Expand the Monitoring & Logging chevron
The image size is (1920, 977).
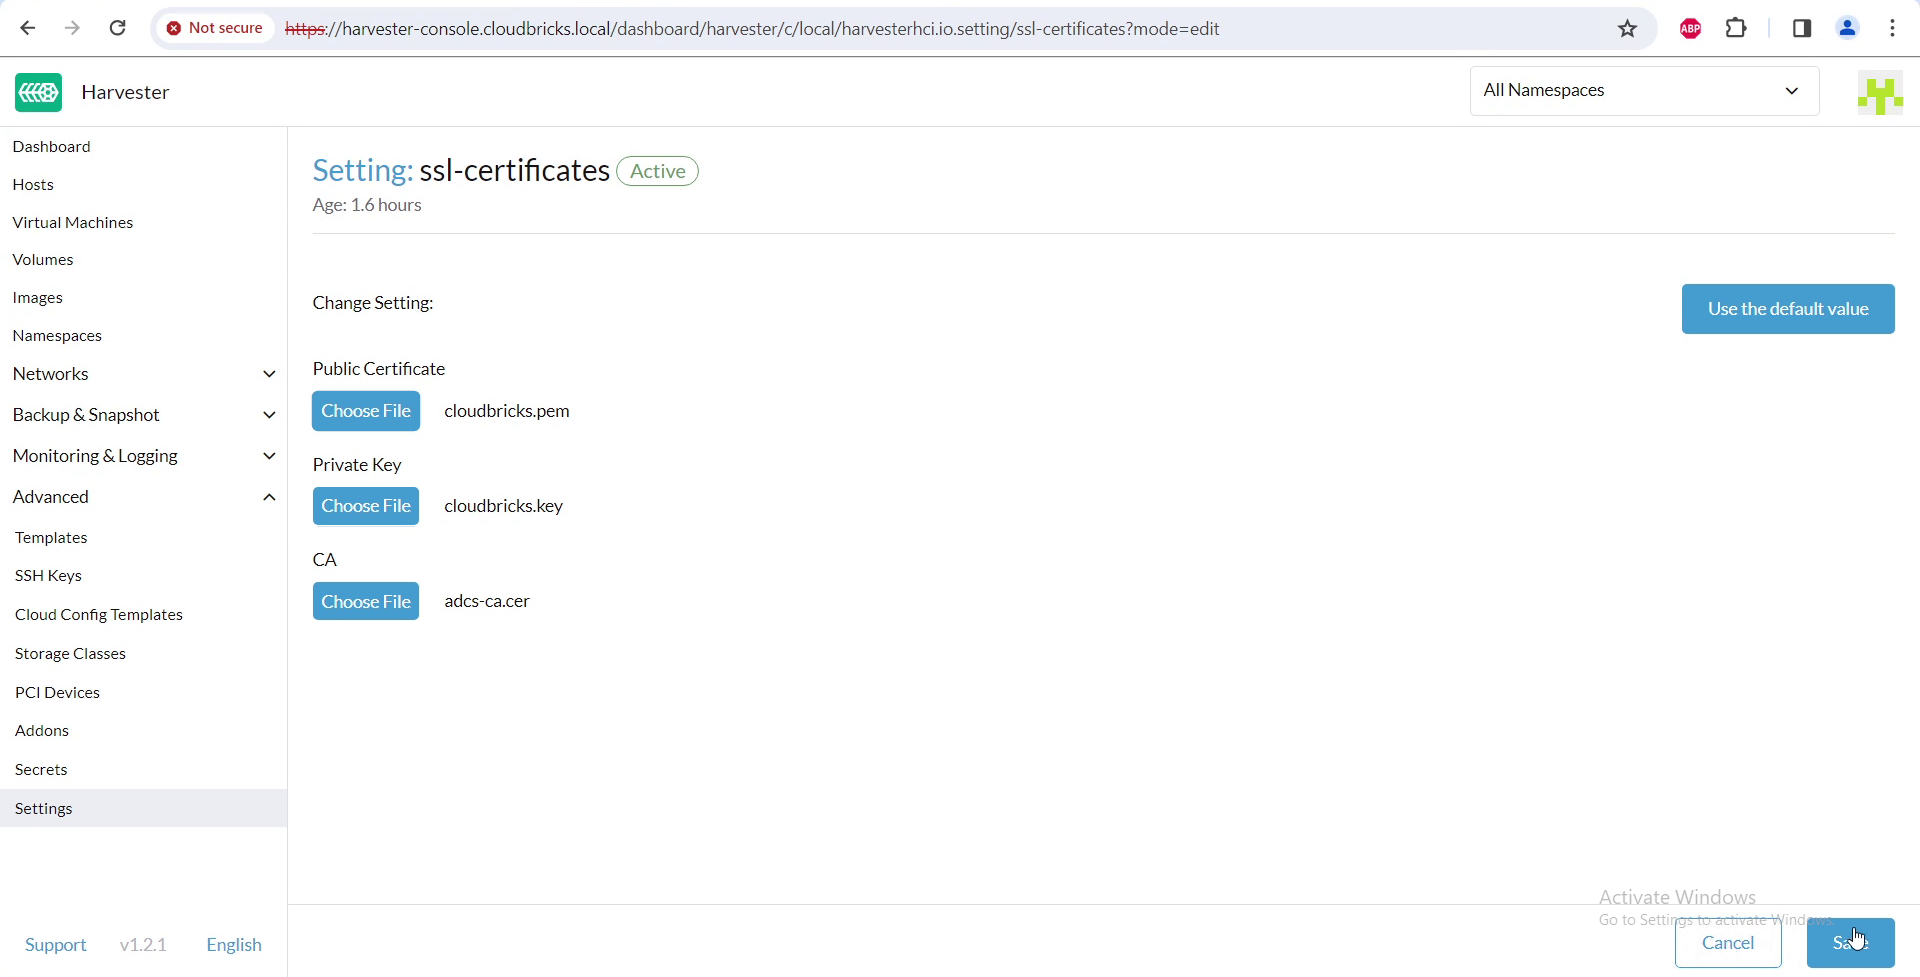(x=269, y=456)
